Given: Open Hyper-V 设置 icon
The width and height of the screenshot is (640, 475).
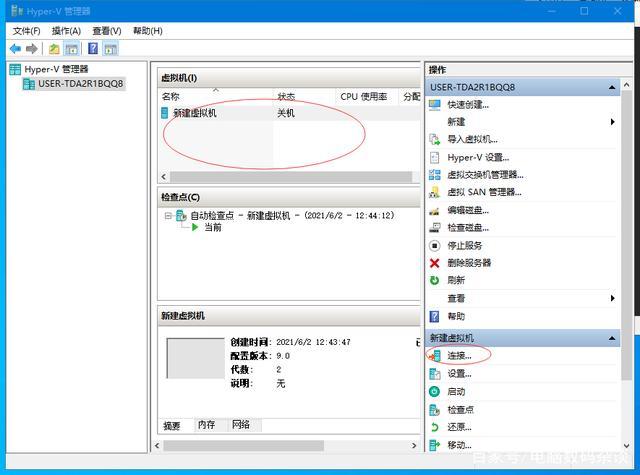Looking at the screenshot, I should tap(435, 157).
